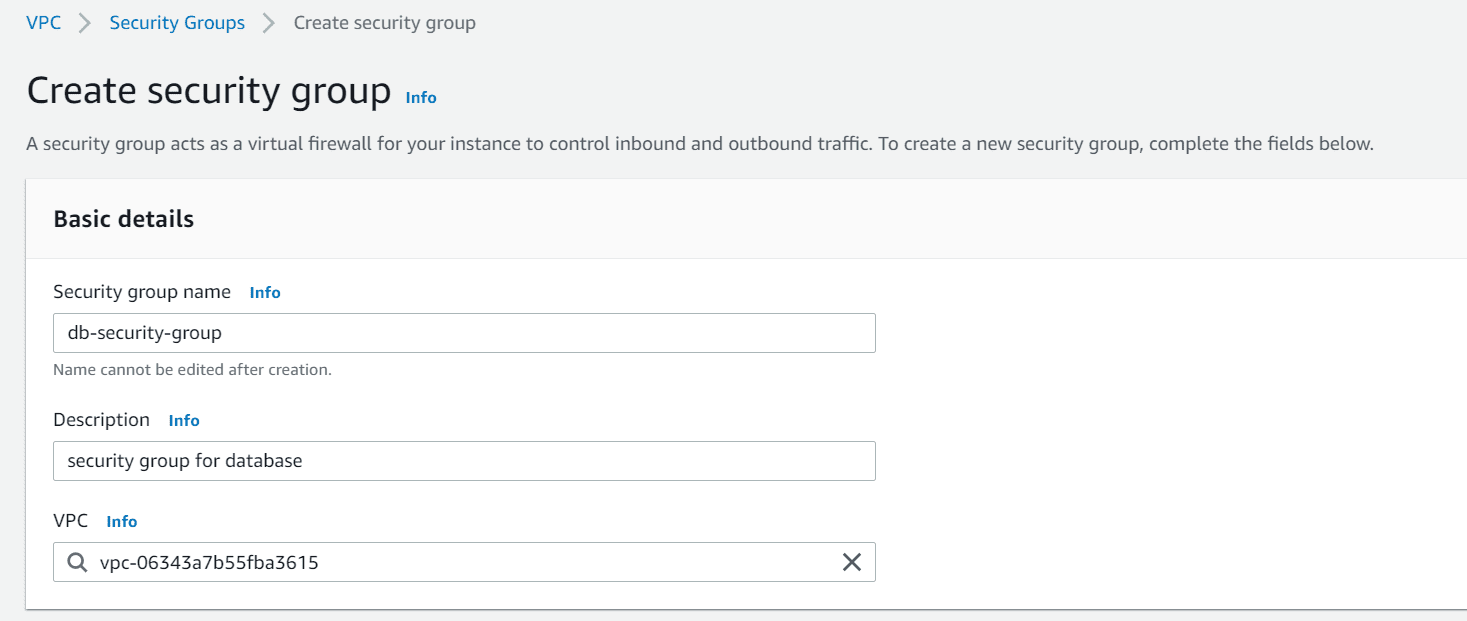Click the 'Name cannot be edited after creation.' hint
Screen dimensions: 1467x621
pos(192,370)
